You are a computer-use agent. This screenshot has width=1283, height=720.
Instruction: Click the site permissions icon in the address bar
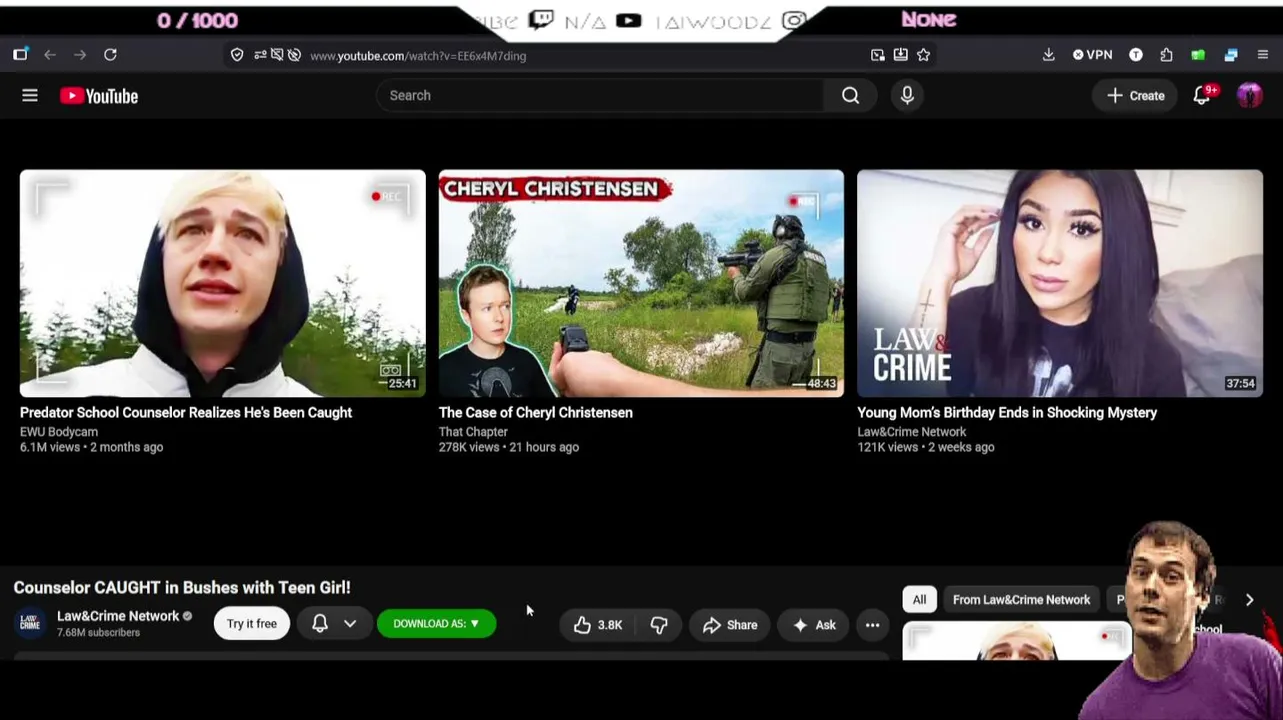point(260,55)
